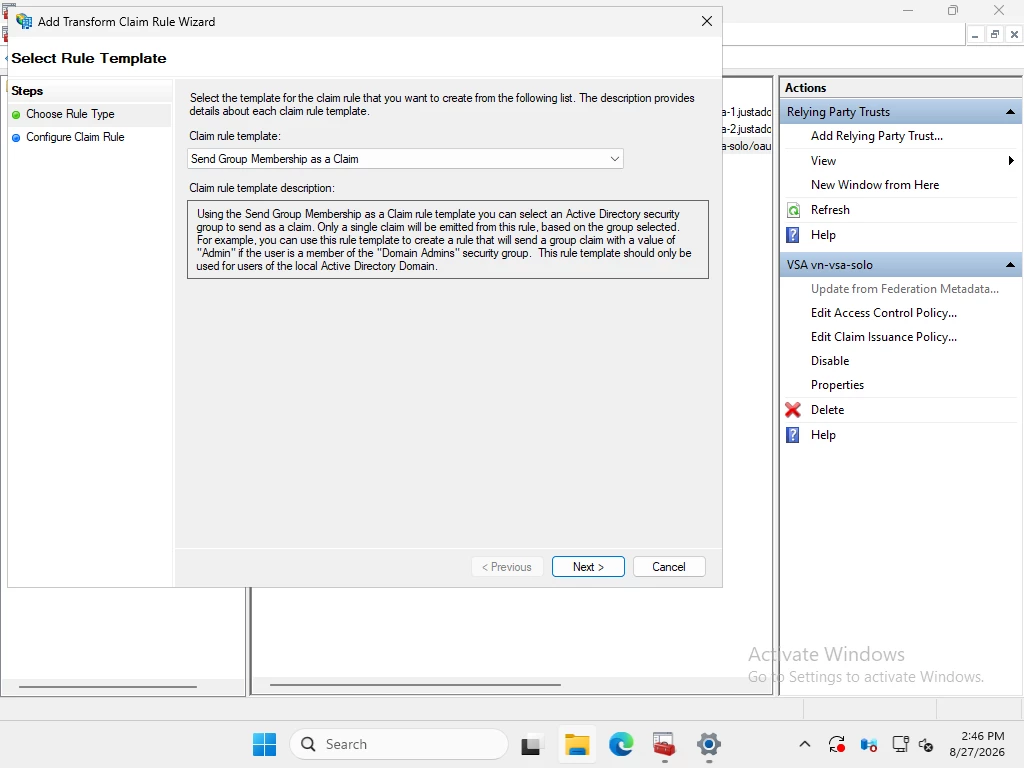Click the wizard title bar icon
Image resolution: width=1024 pixels, height=768 pixels.
pos(24,22)
